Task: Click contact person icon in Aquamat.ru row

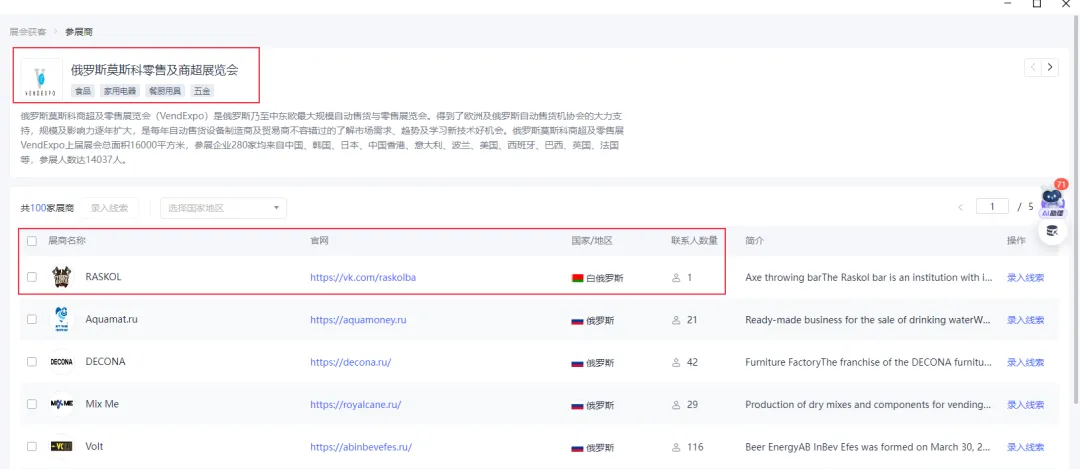Action: click(x=676, y=320)
